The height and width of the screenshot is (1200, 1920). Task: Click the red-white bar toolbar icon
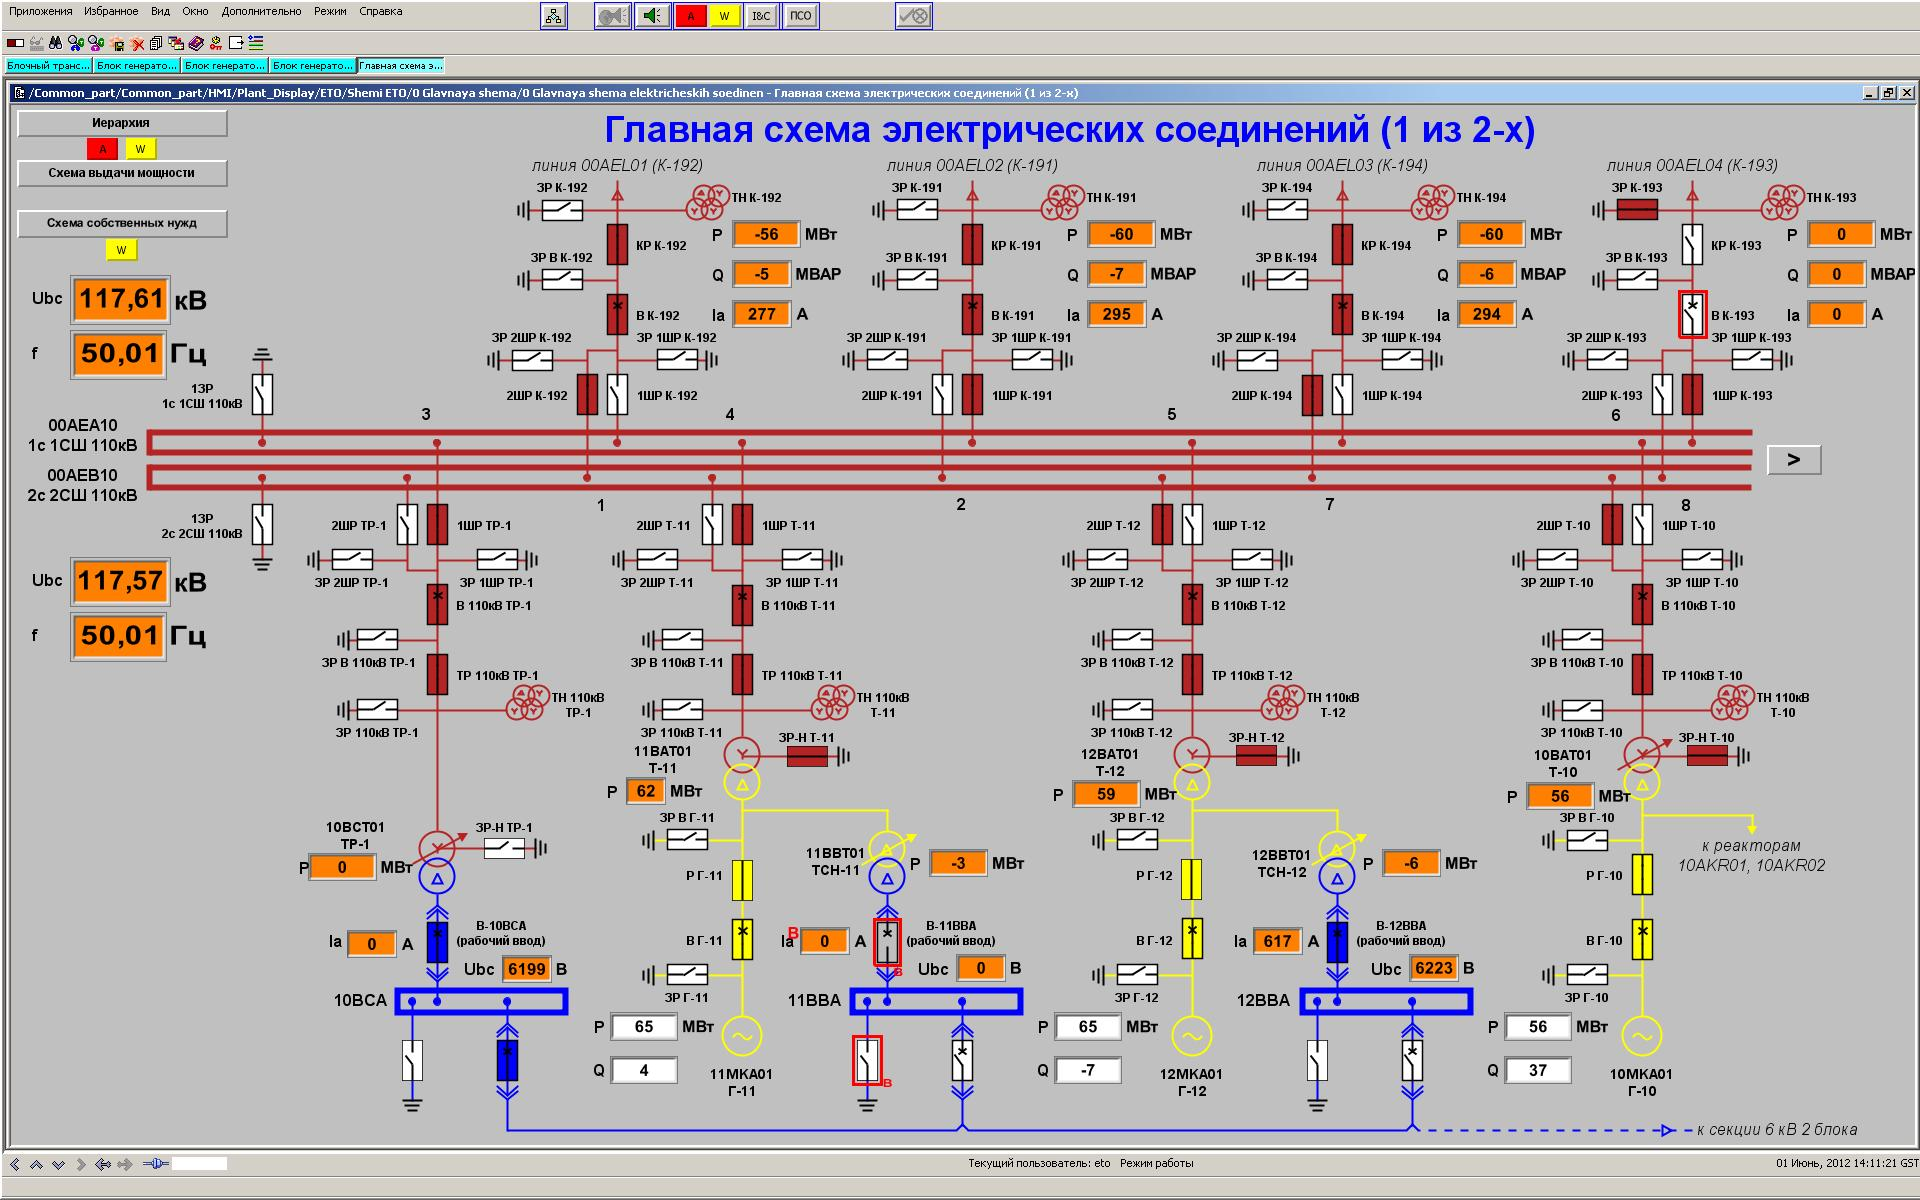[15, 43]
